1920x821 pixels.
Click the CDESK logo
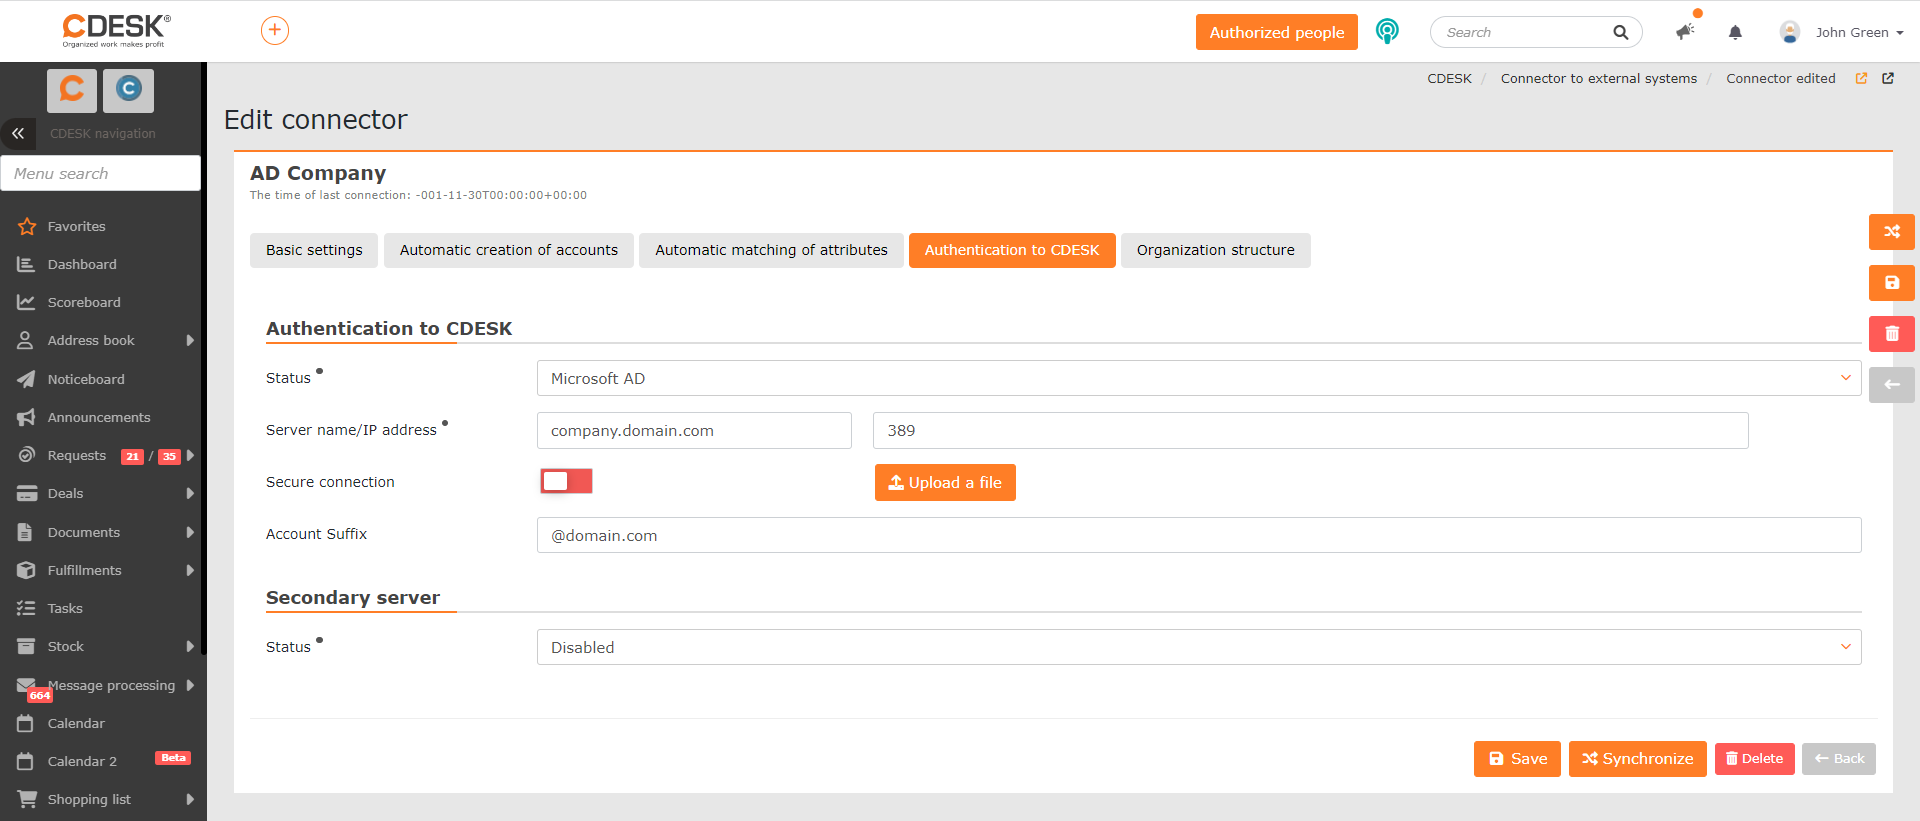116,30
